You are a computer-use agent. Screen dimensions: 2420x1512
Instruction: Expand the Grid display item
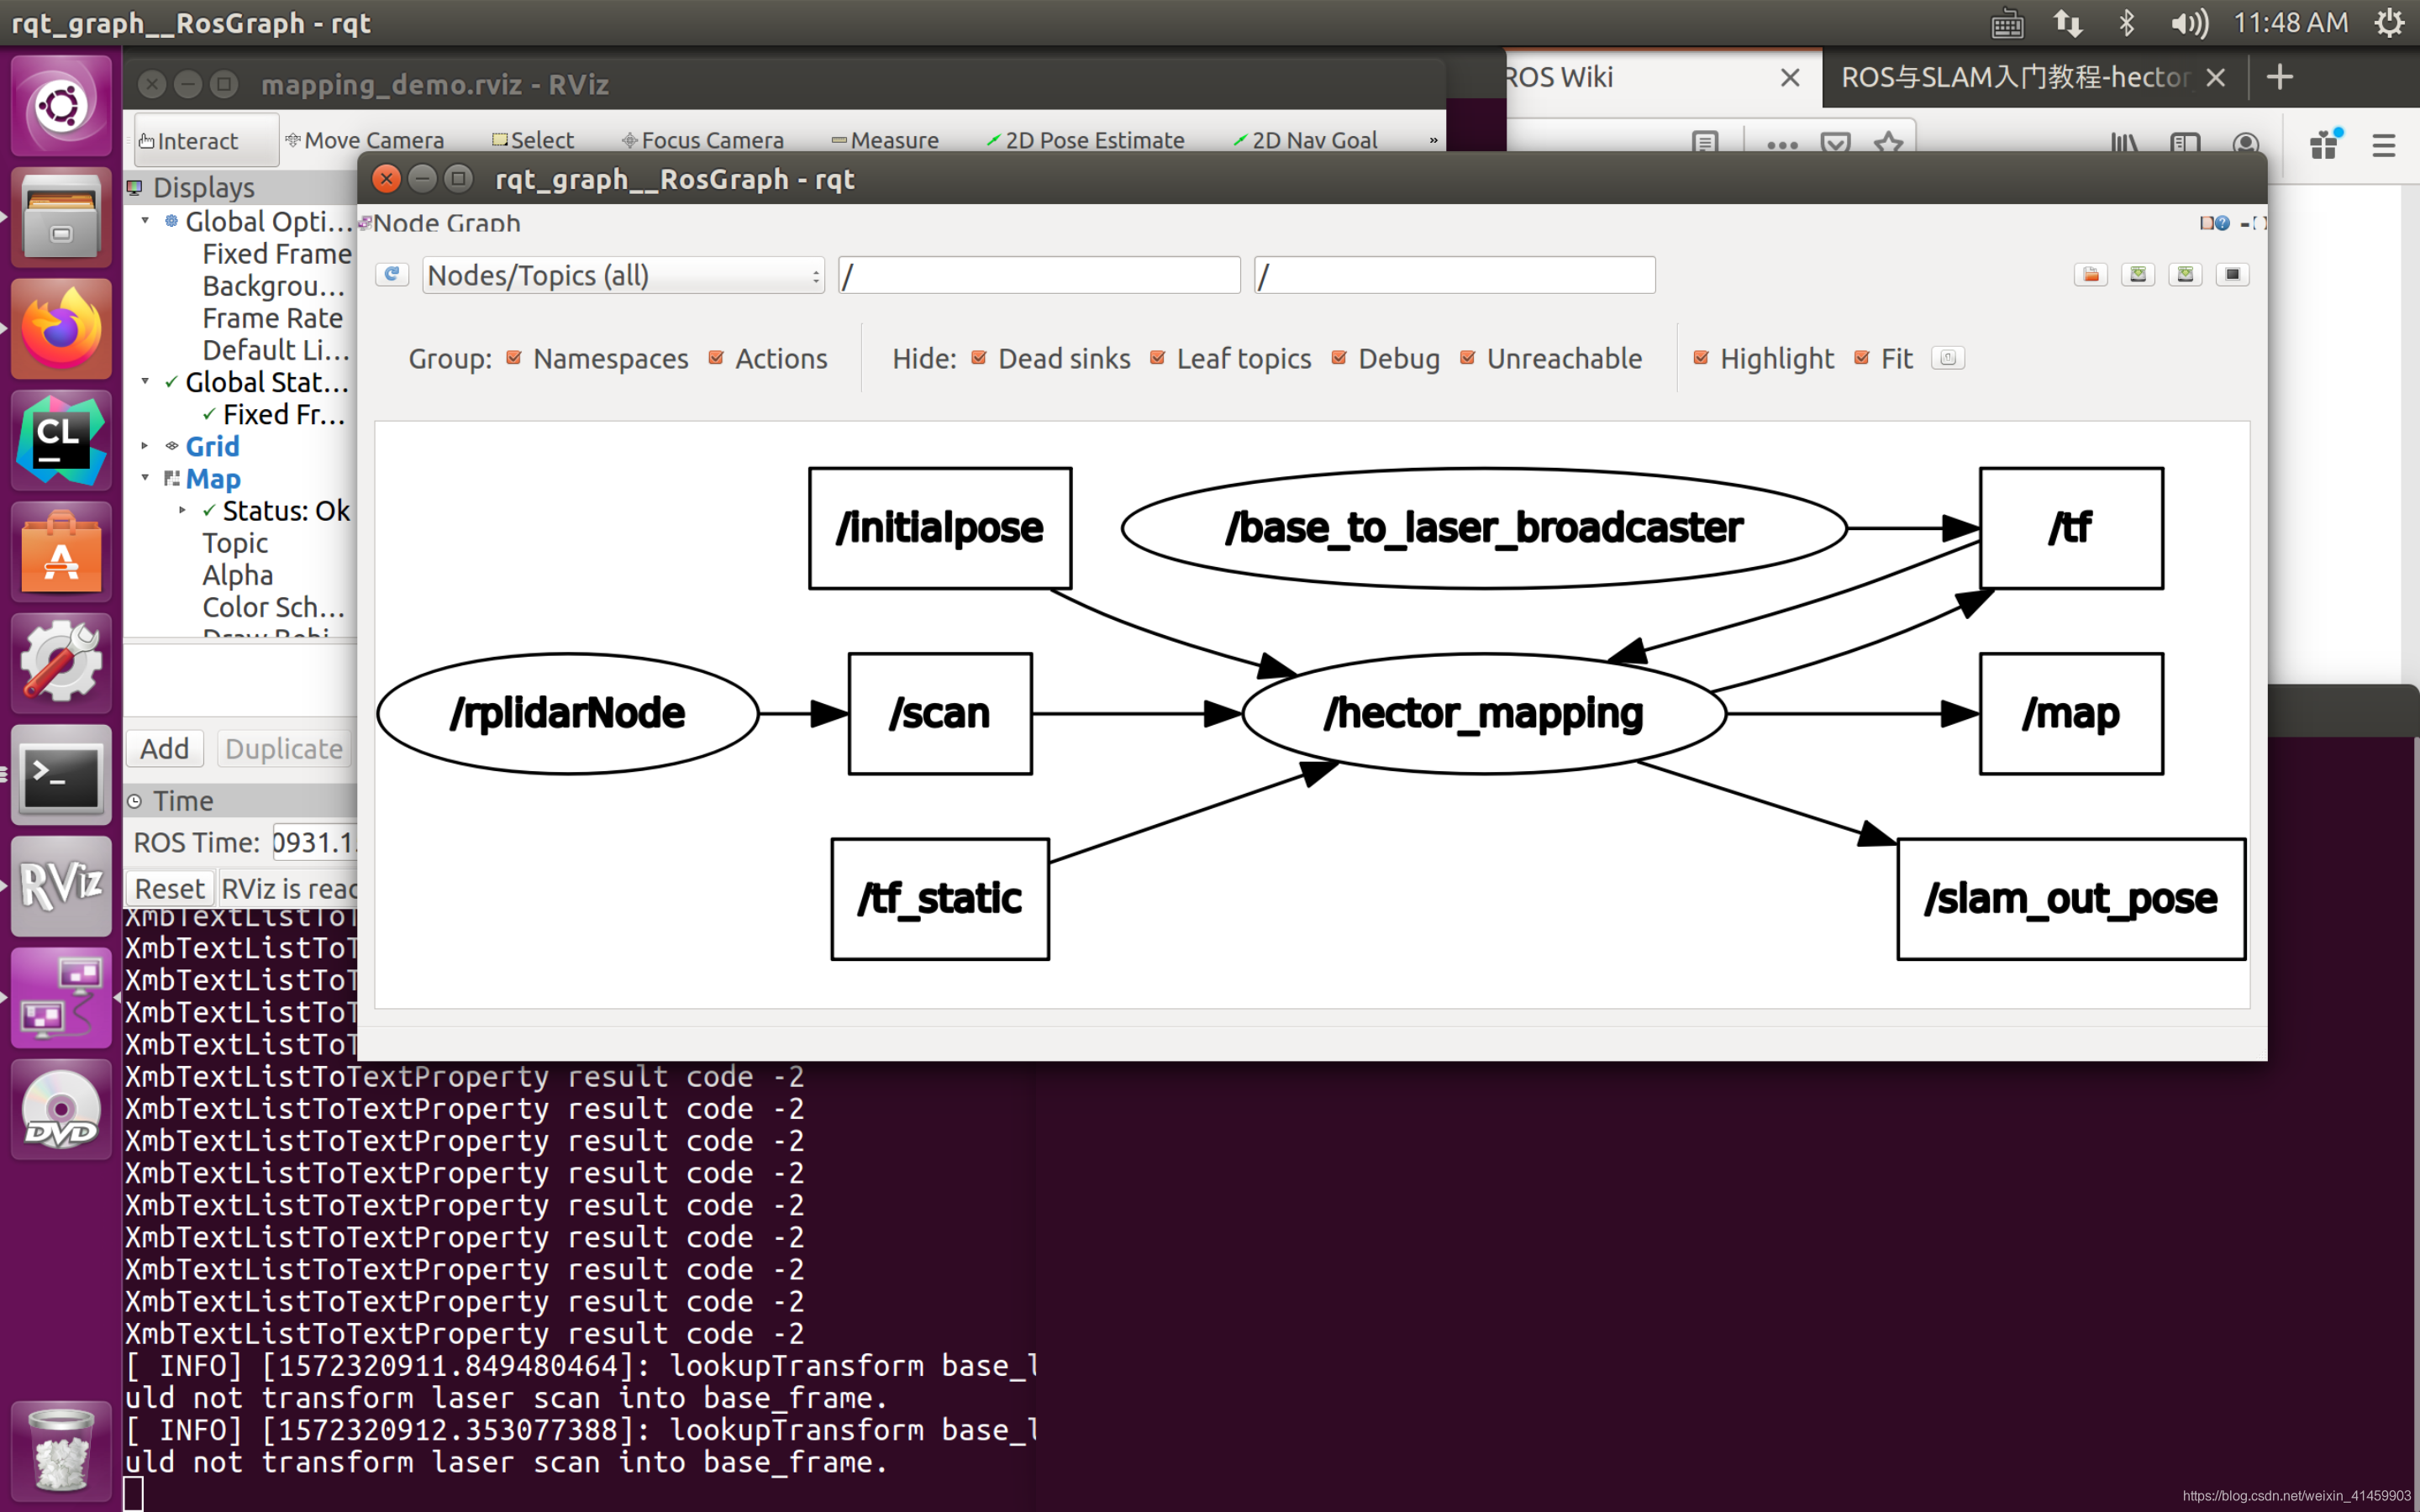(x=145, y=446)
